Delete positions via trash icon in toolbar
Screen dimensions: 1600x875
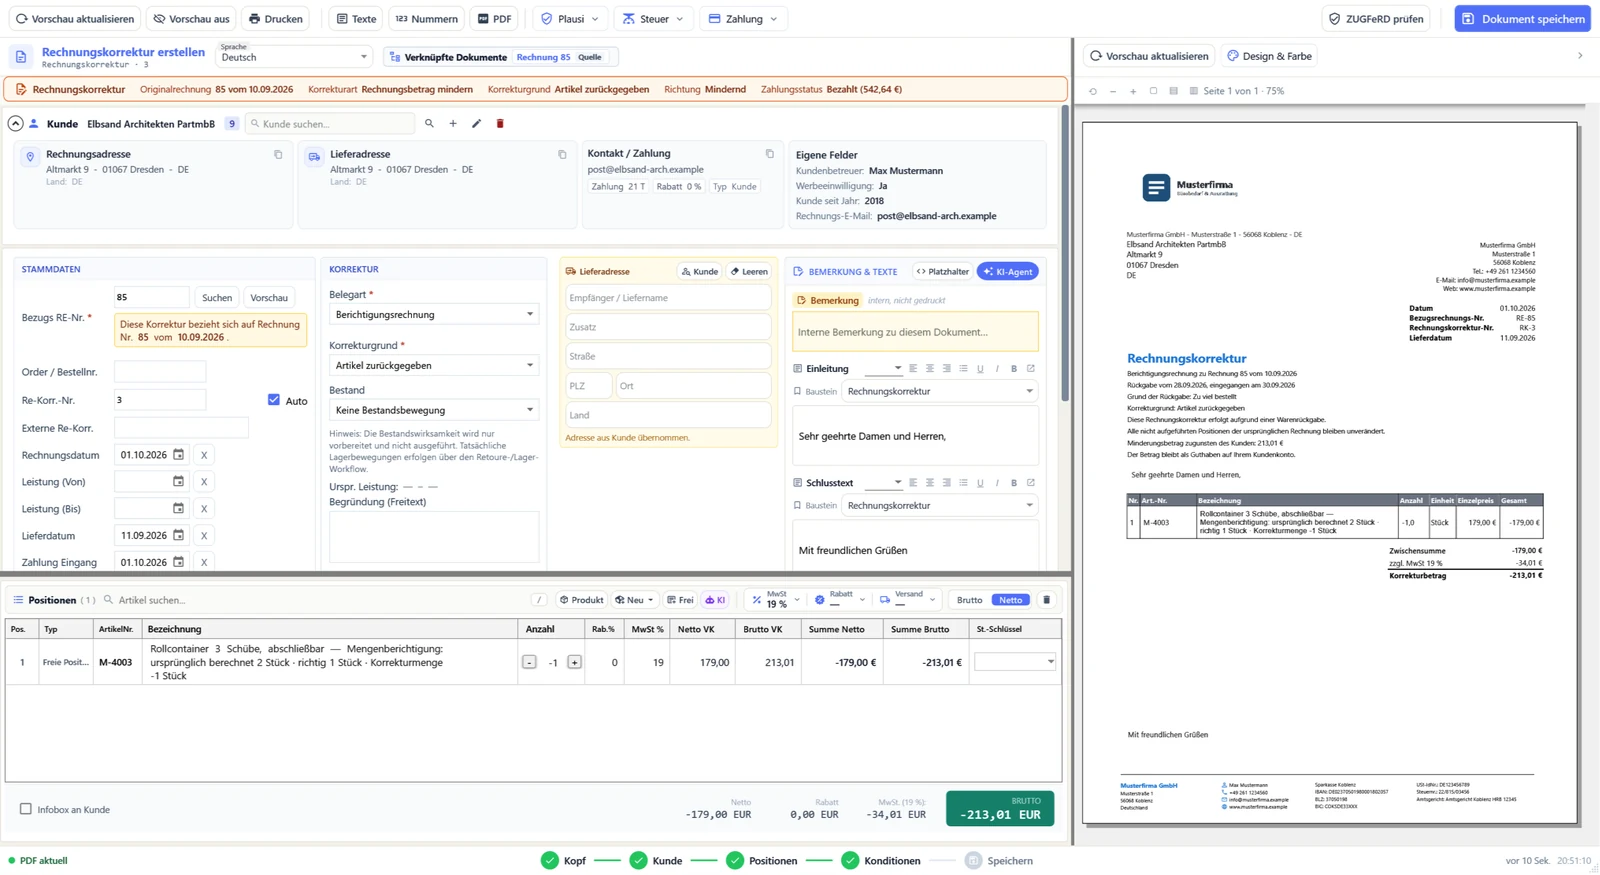click(1047, 600)
